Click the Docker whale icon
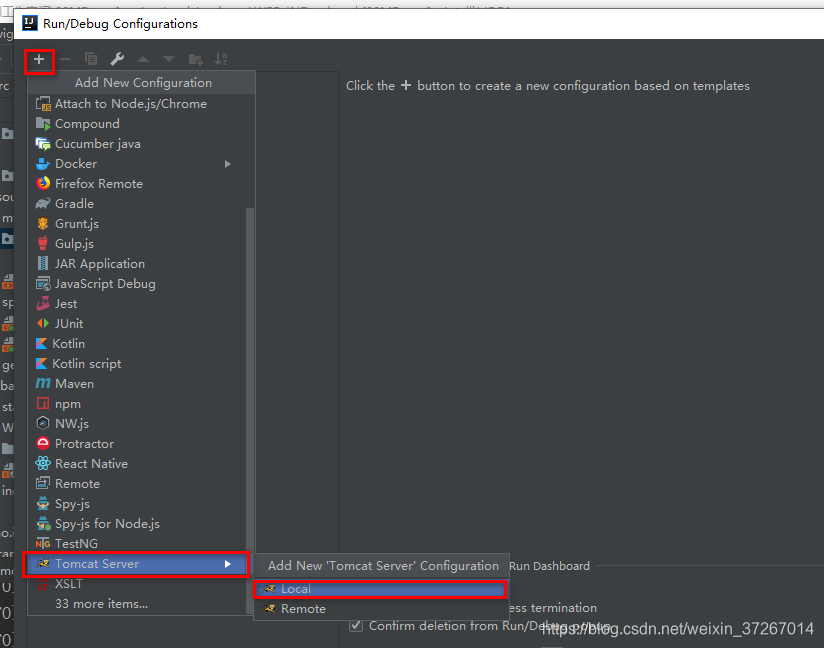 (x=43, y=163)
